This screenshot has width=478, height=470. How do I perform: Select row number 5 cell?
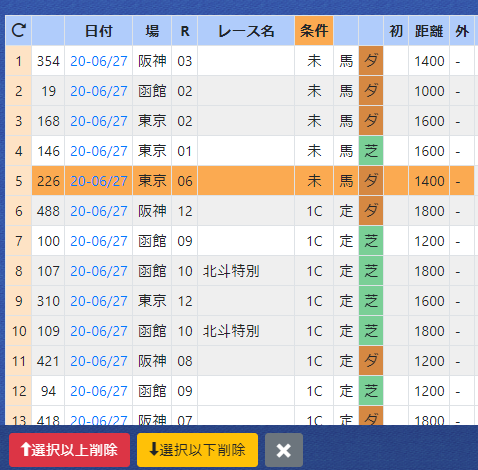(18, 181)
